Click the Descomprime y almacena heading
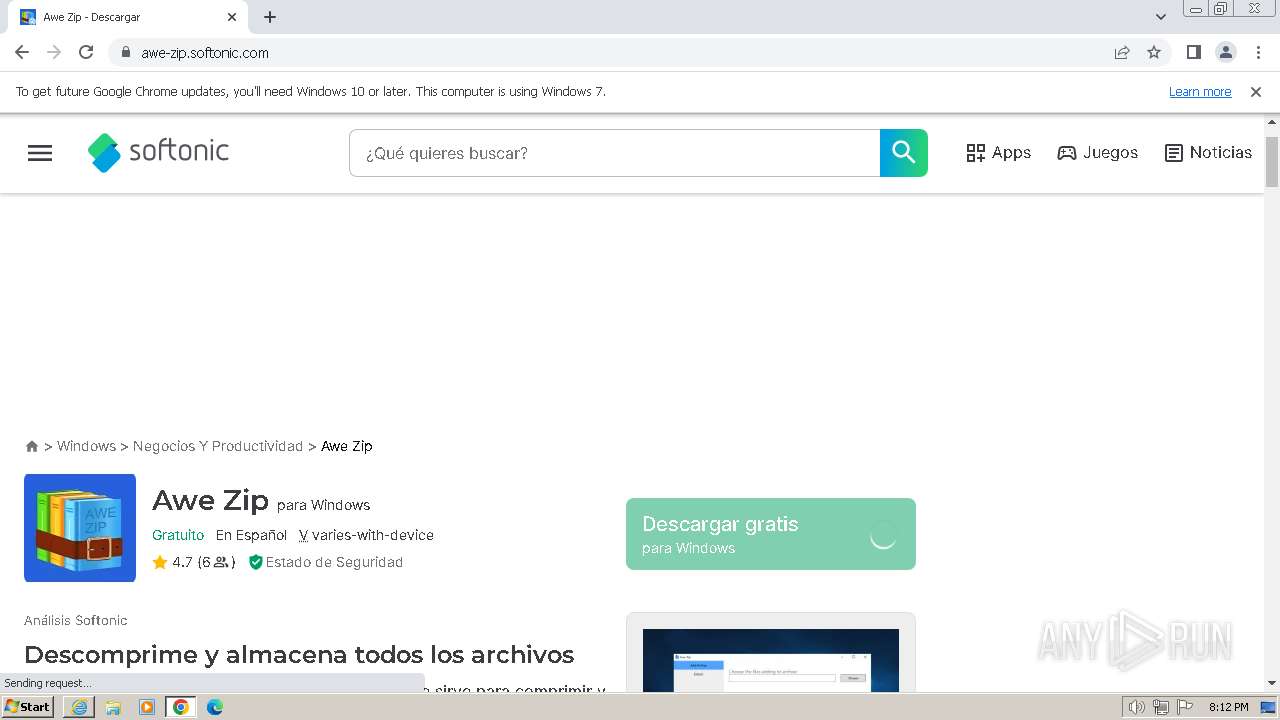The width and height of the screenshot is (1280, 720). (299, 655)
